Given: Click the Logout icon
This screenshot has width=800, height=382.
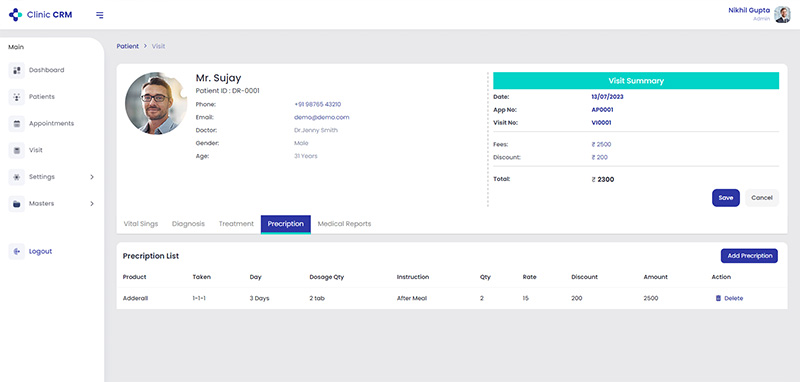Looking at the screenshot, I should click(x=17, y=251).
